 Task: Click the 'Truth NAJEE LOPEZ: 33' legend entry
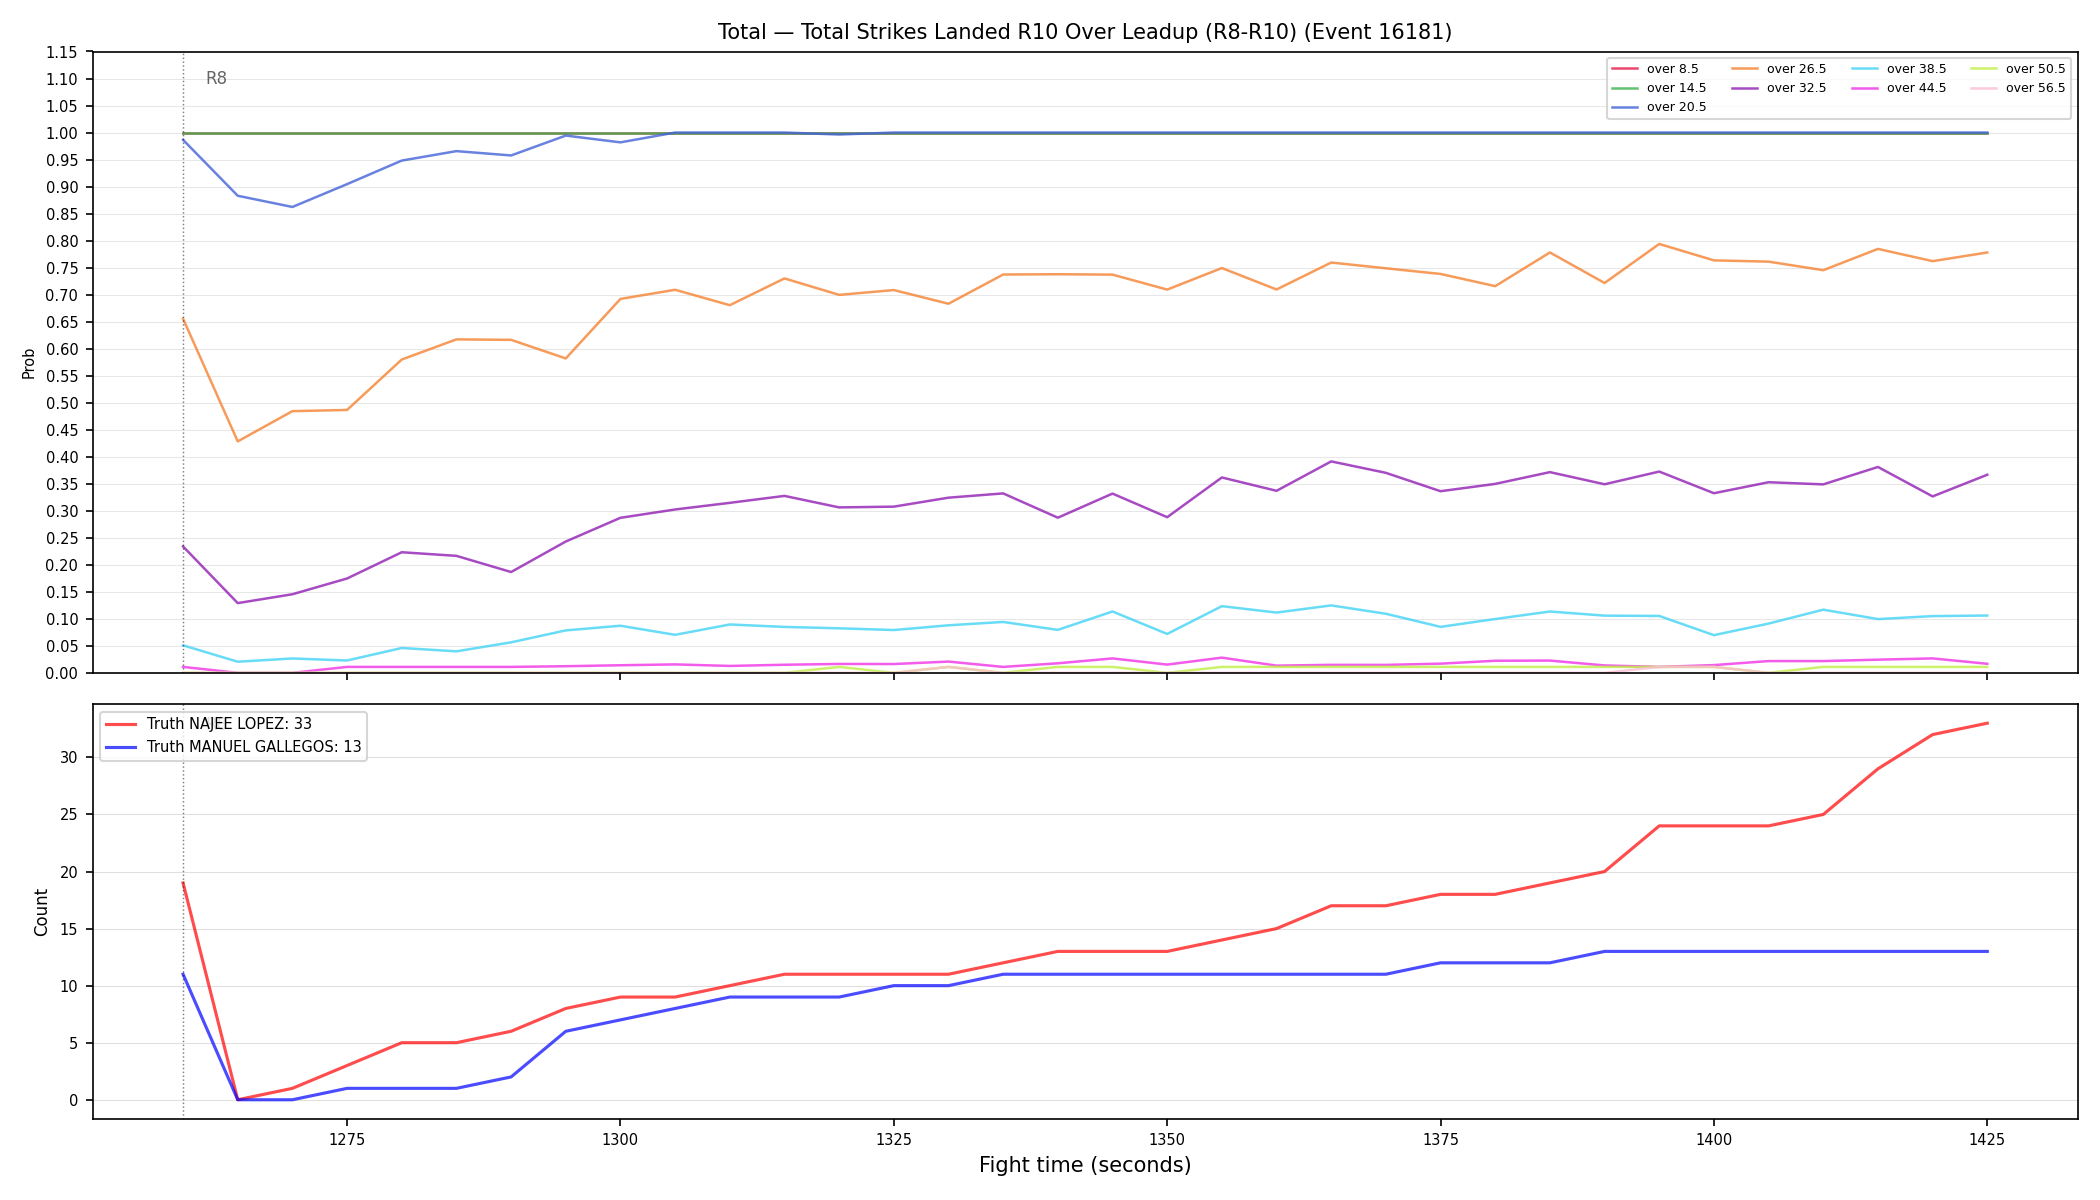click(208, 724)
